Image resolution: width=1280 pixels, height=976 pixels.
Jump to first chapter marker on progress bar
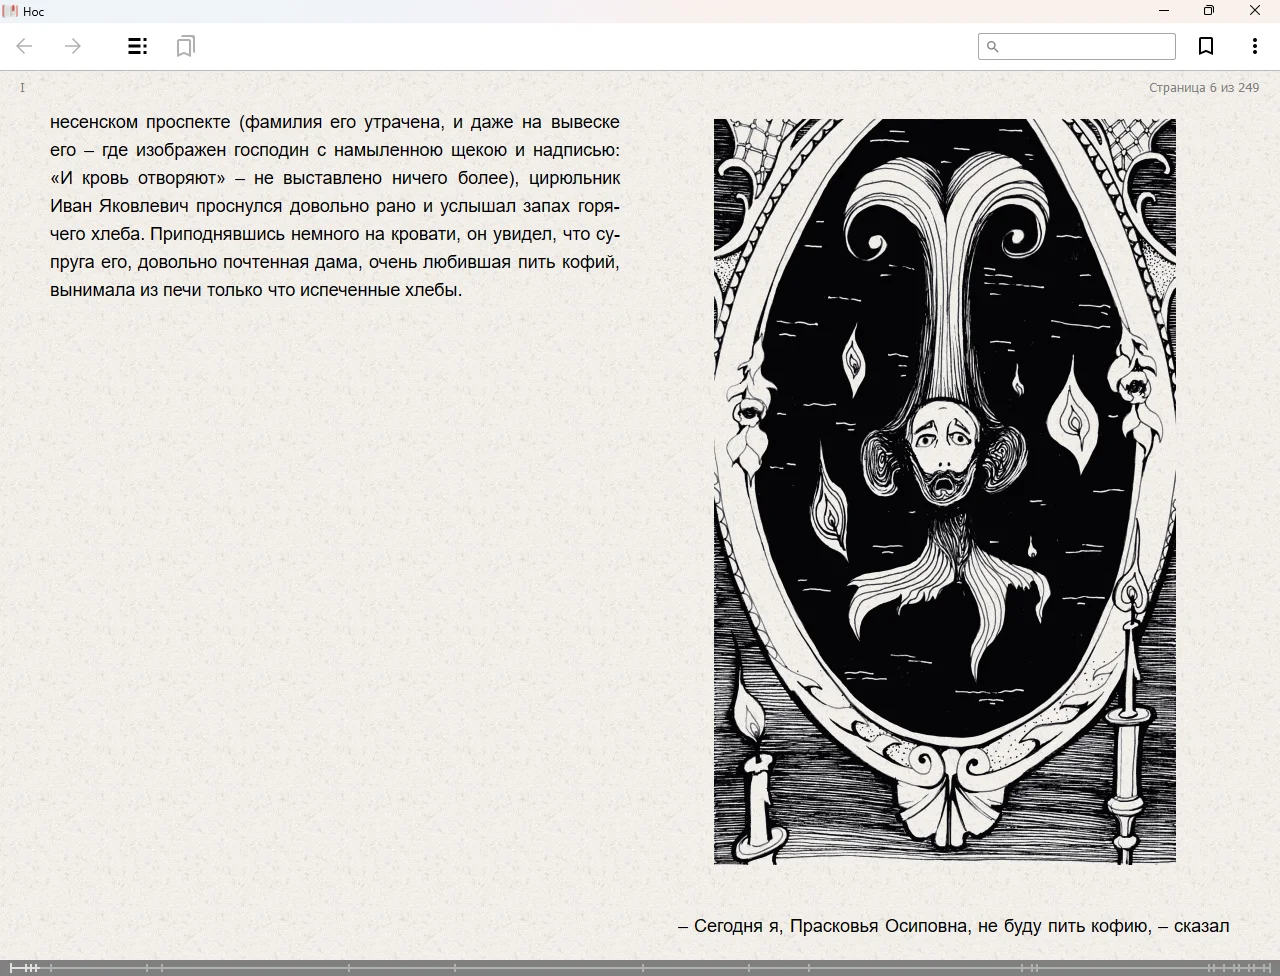12,967
